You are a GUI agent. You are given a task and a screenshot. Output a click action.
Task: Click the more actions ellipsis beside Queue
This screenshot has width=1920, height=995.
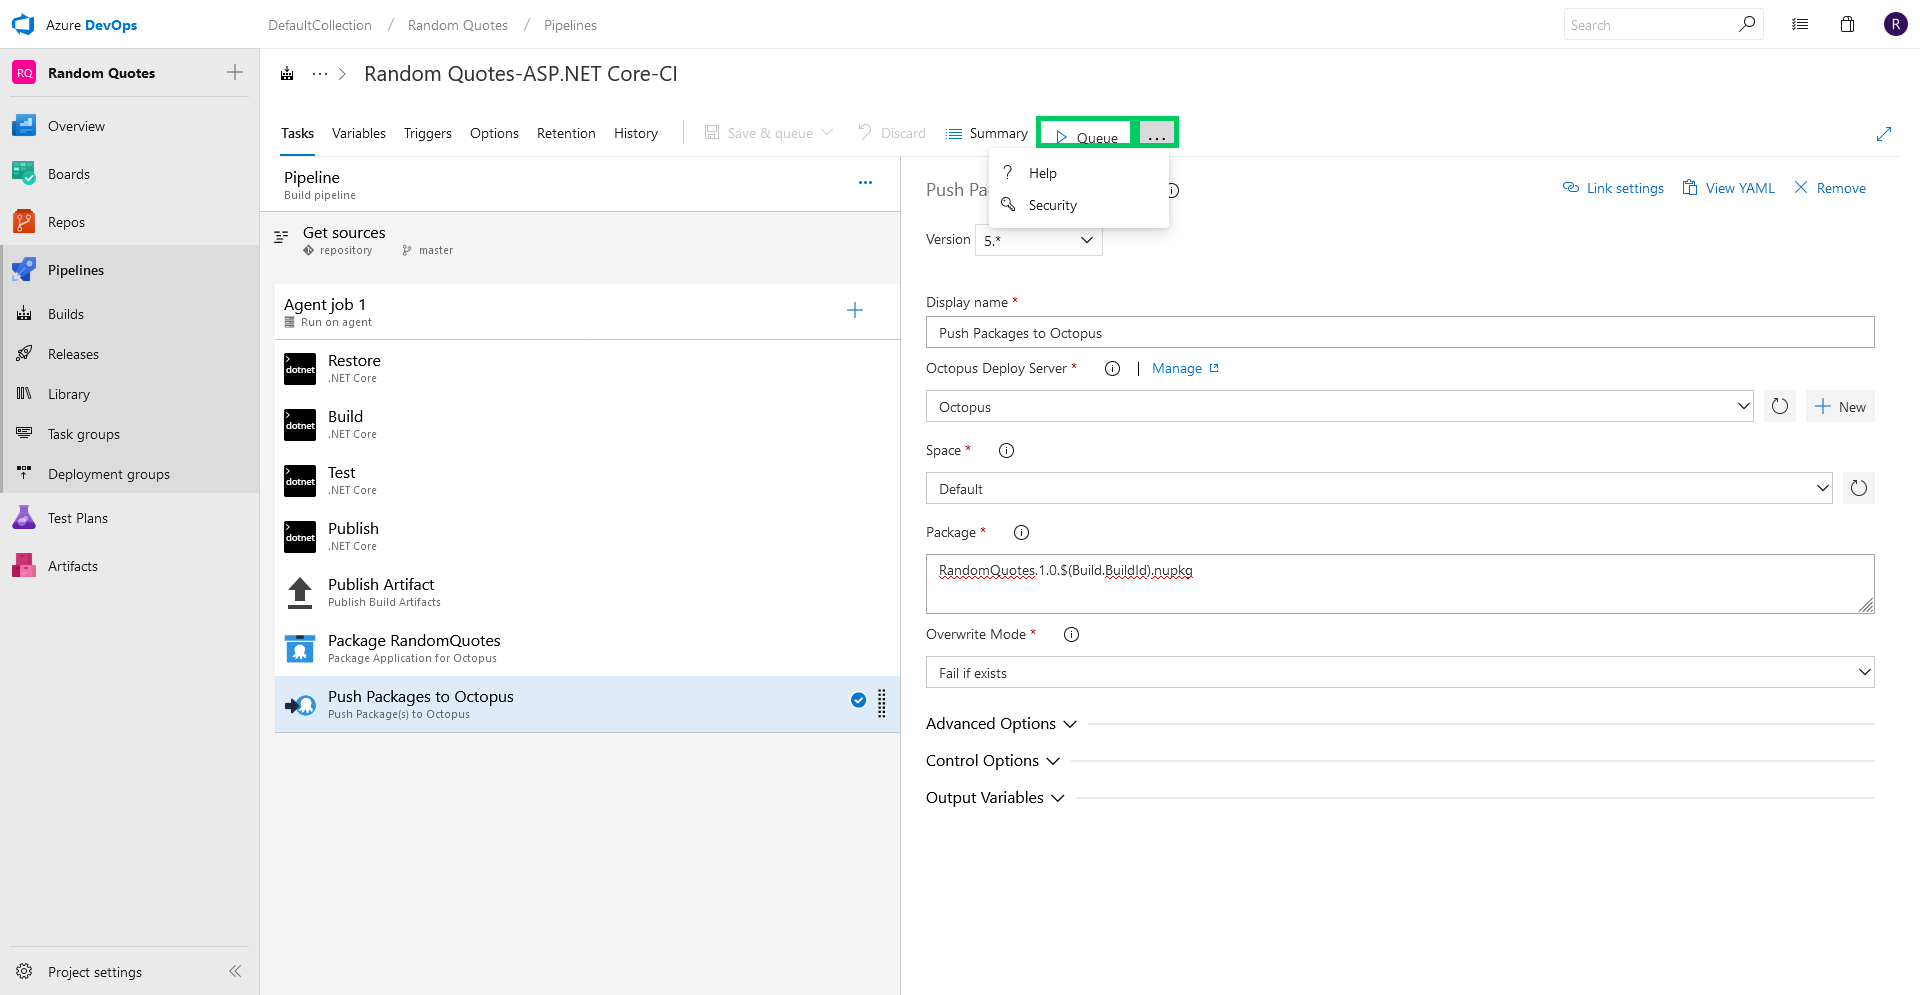1157,135
